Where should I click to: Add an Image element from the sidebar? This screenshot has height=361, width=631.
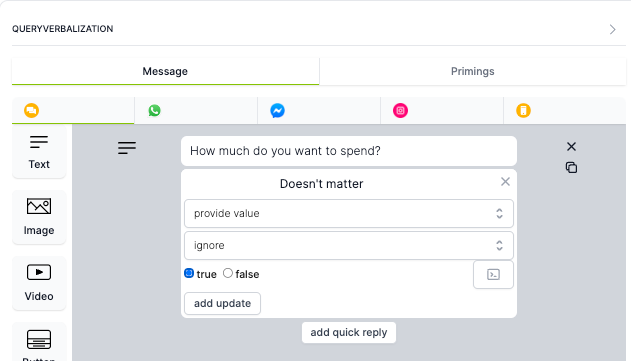point(39,217)
